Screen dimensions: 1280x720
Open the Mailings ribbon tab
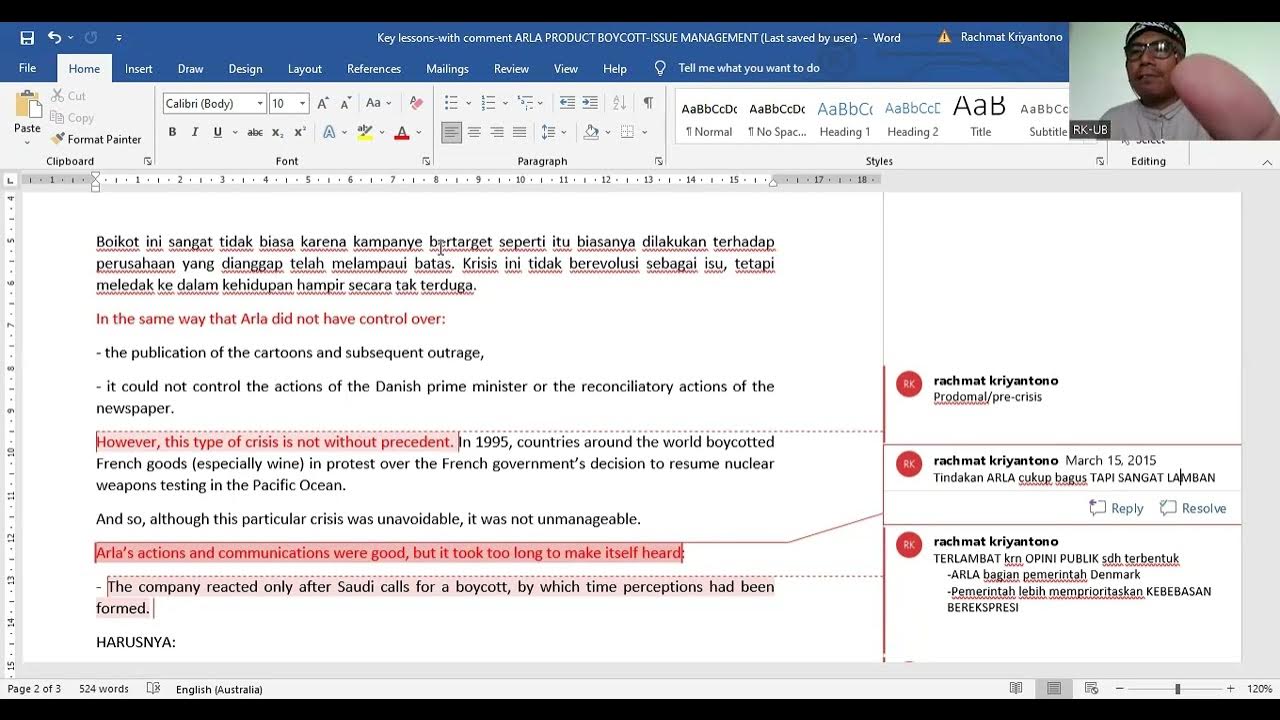447,68
